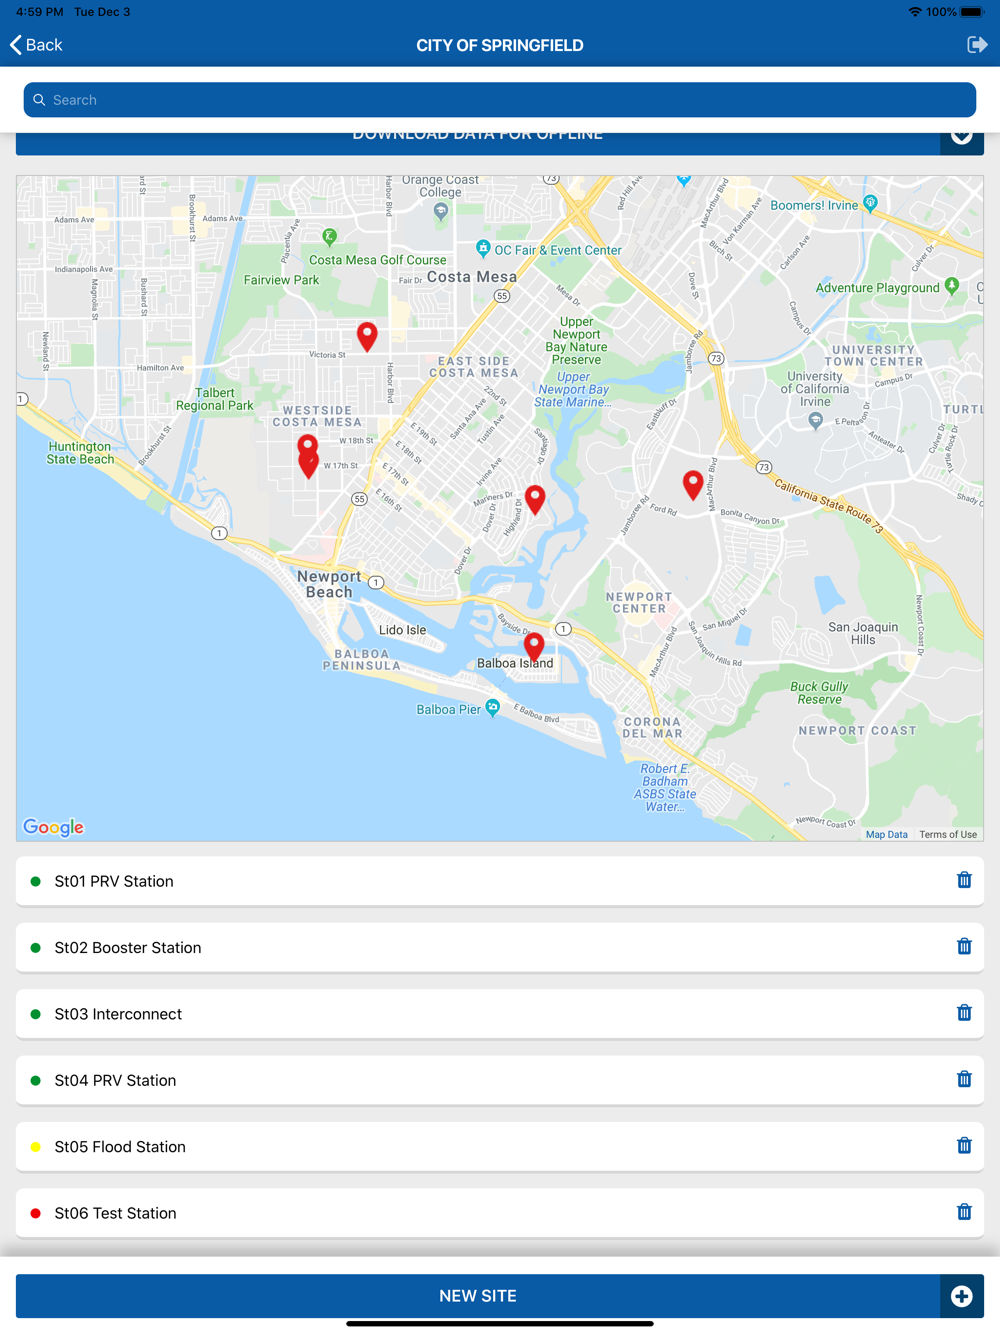Open St03 Interconnect row
The width and height of the screenshot is (1000, 1334).
(500, 1014)
